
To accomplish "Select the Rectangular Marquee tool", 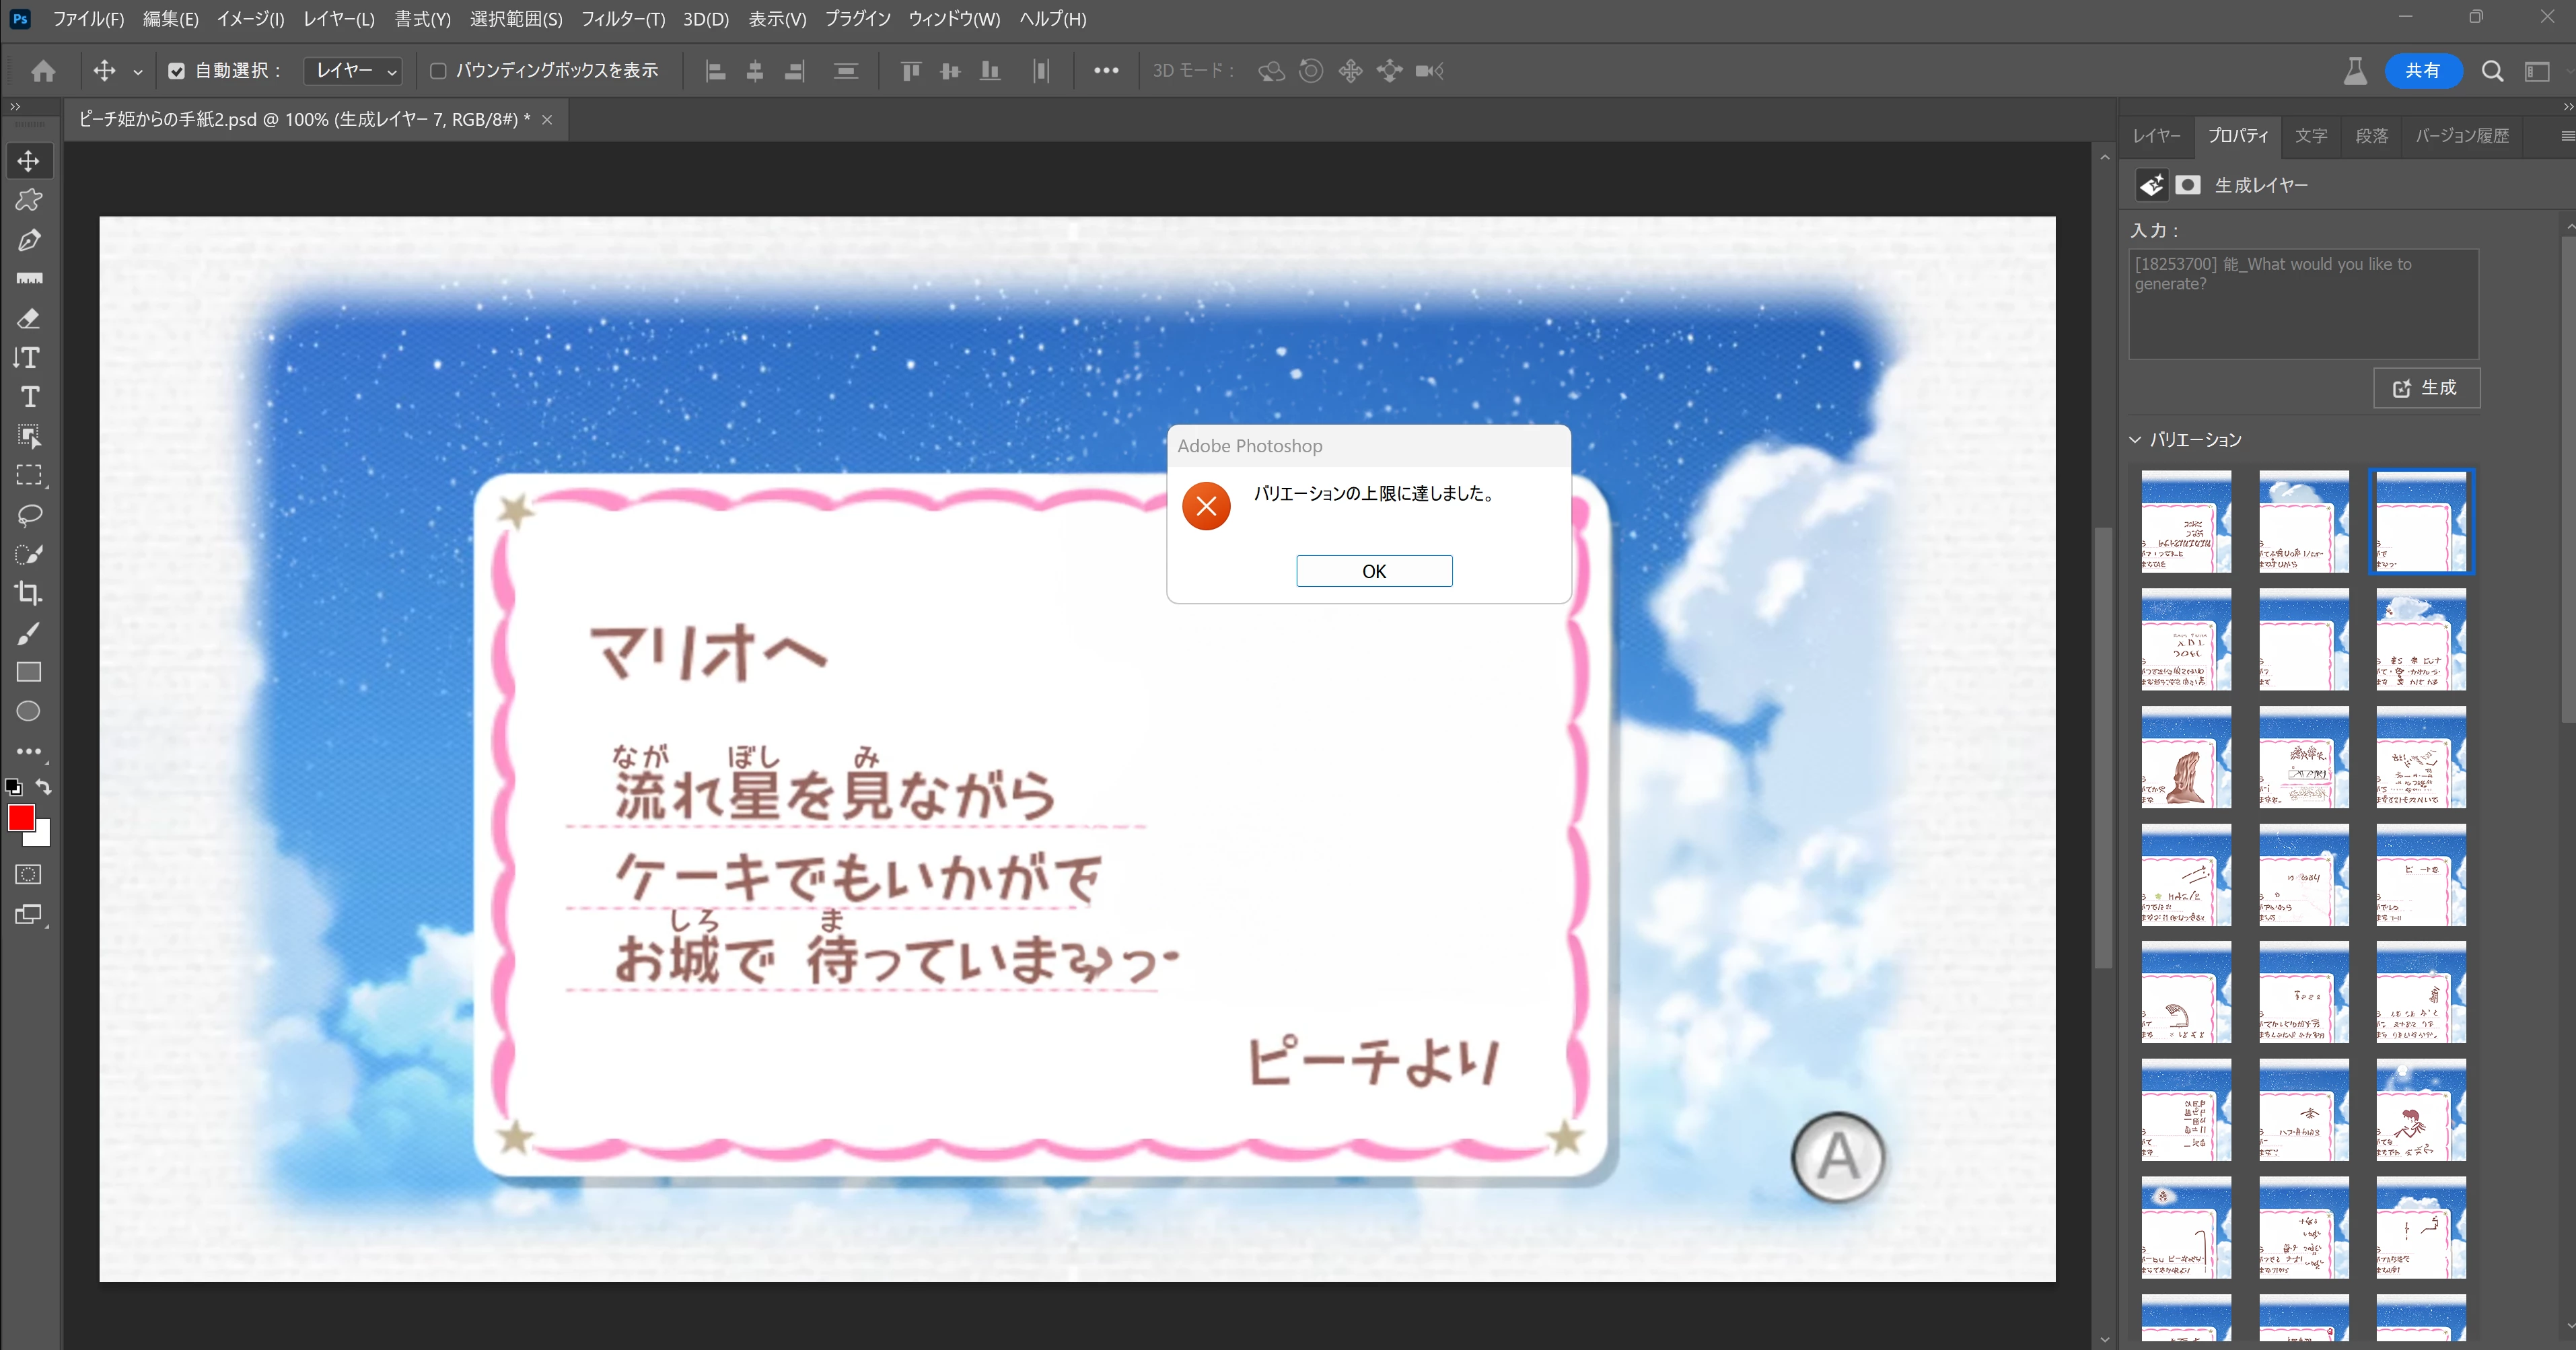I will (x=29, y=475).
